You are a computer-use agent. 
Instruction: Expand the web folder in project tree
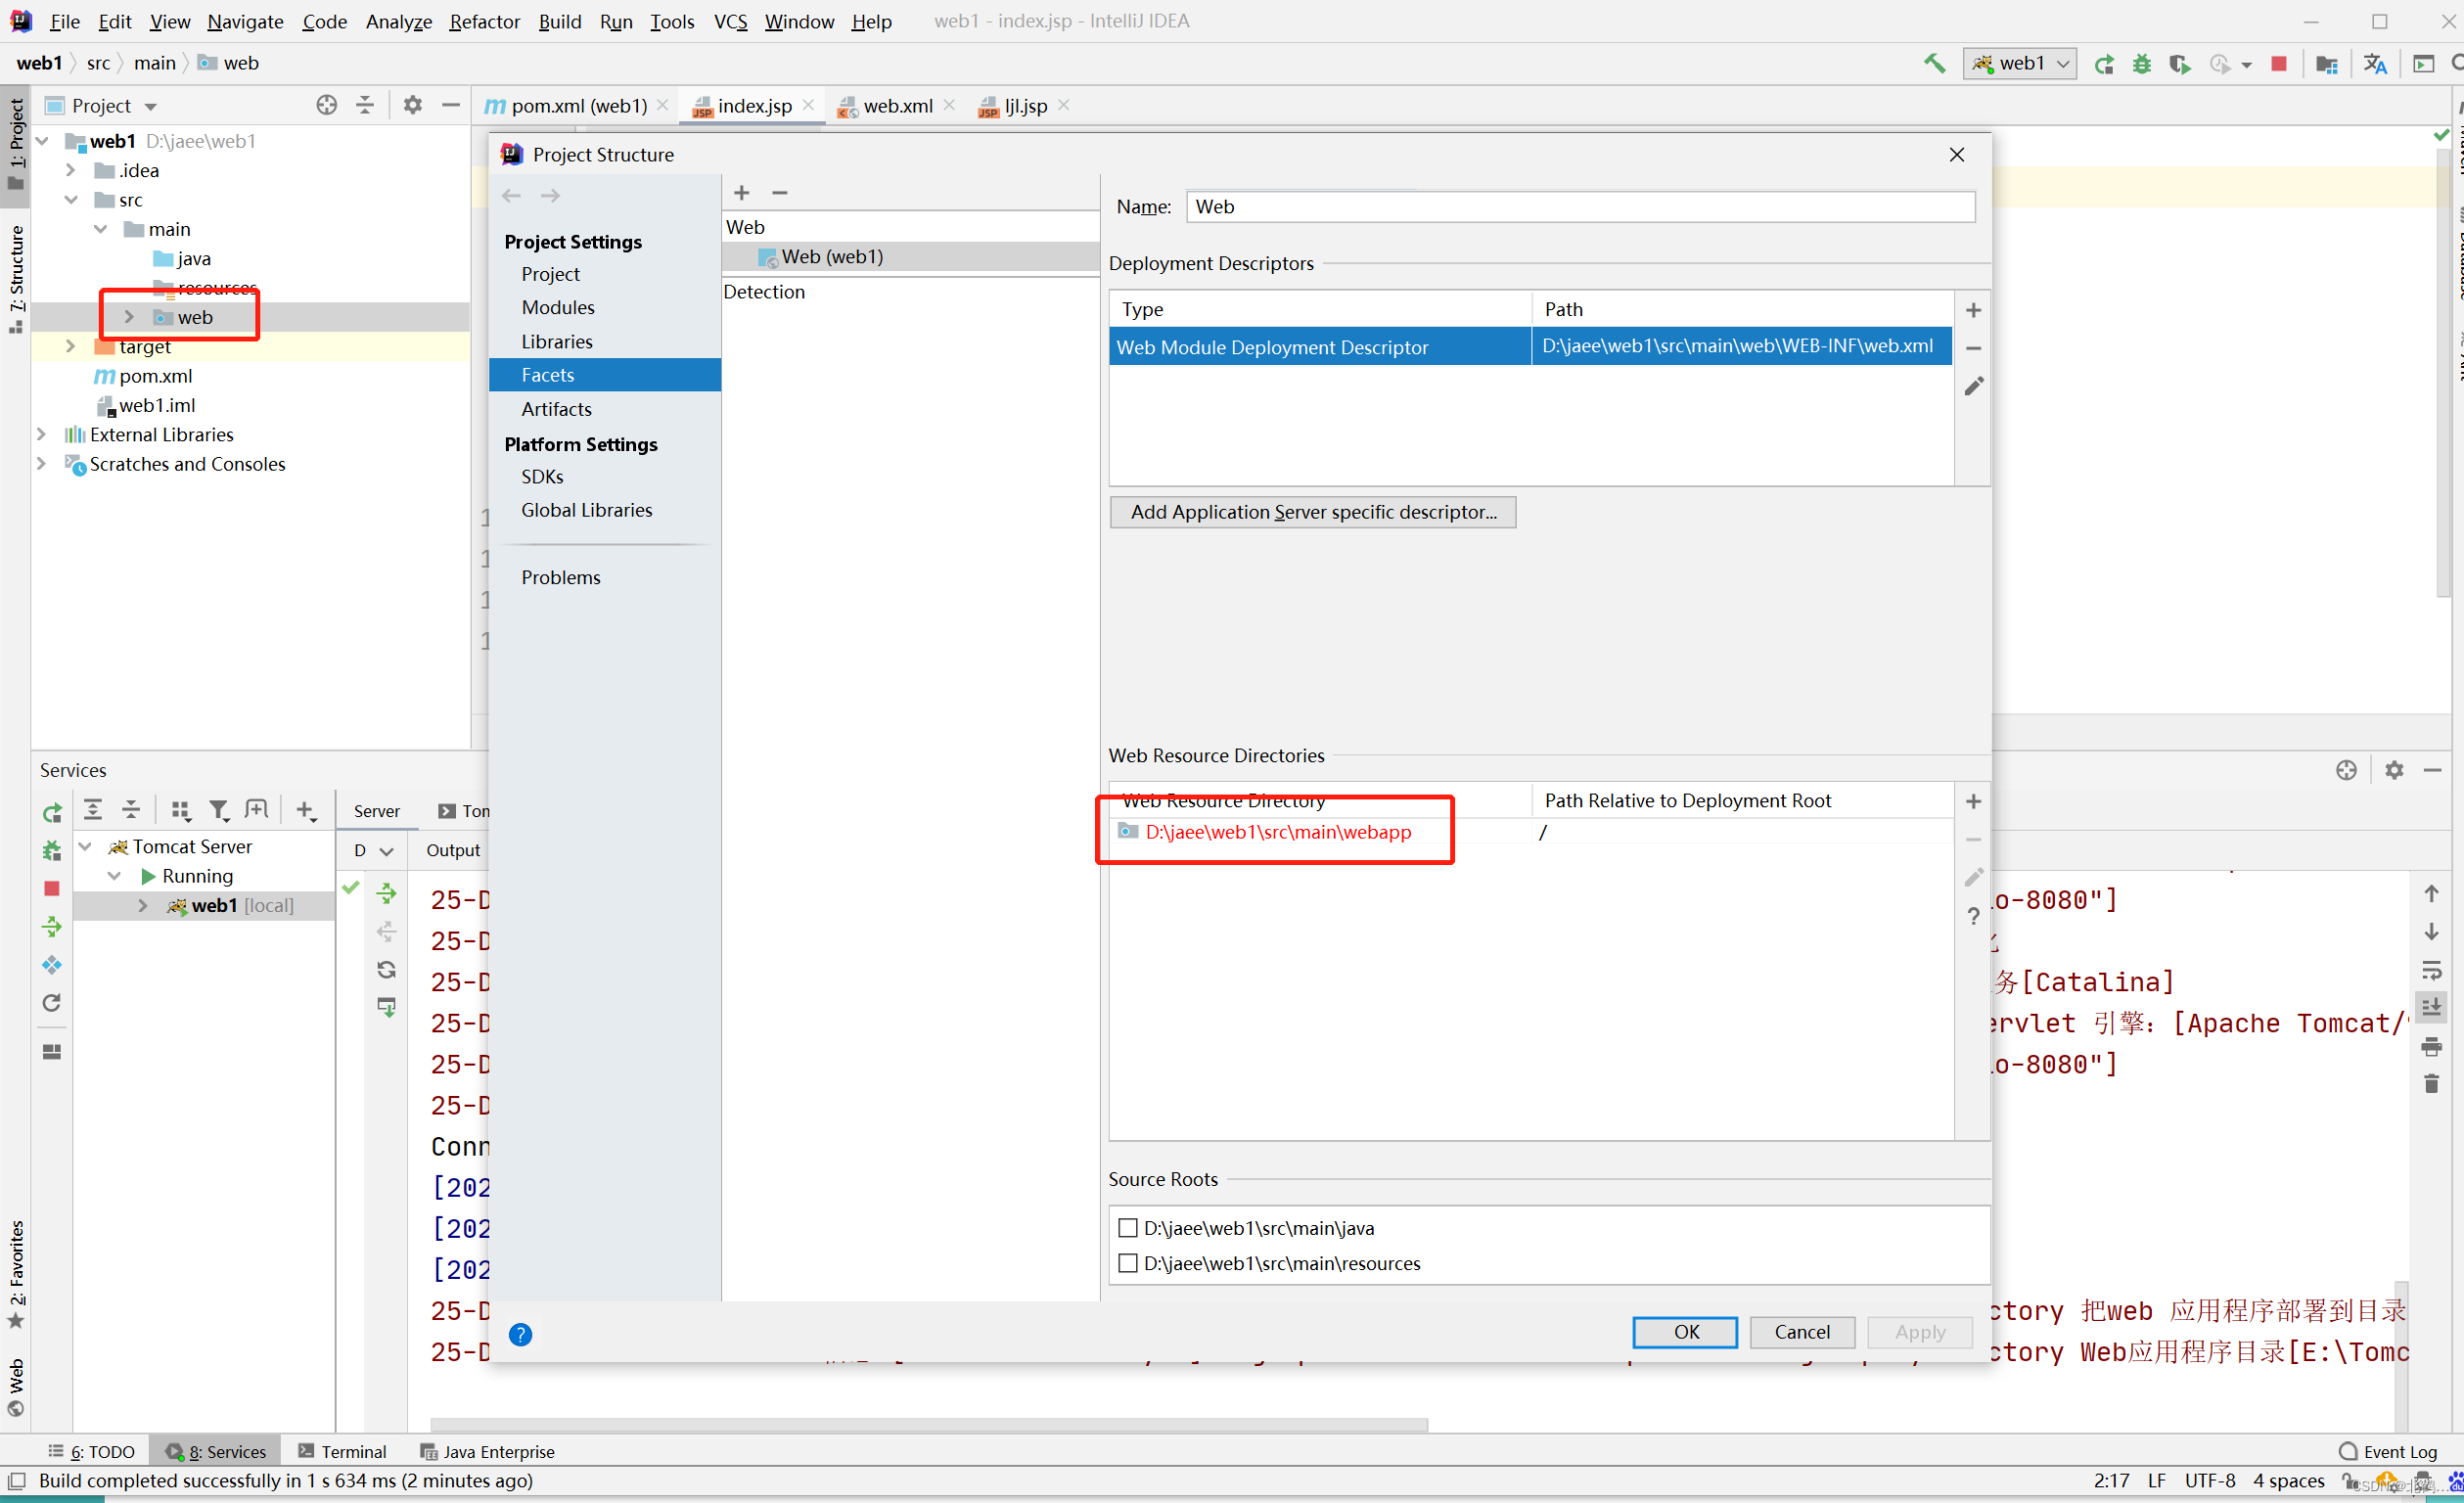click(129, 317)
